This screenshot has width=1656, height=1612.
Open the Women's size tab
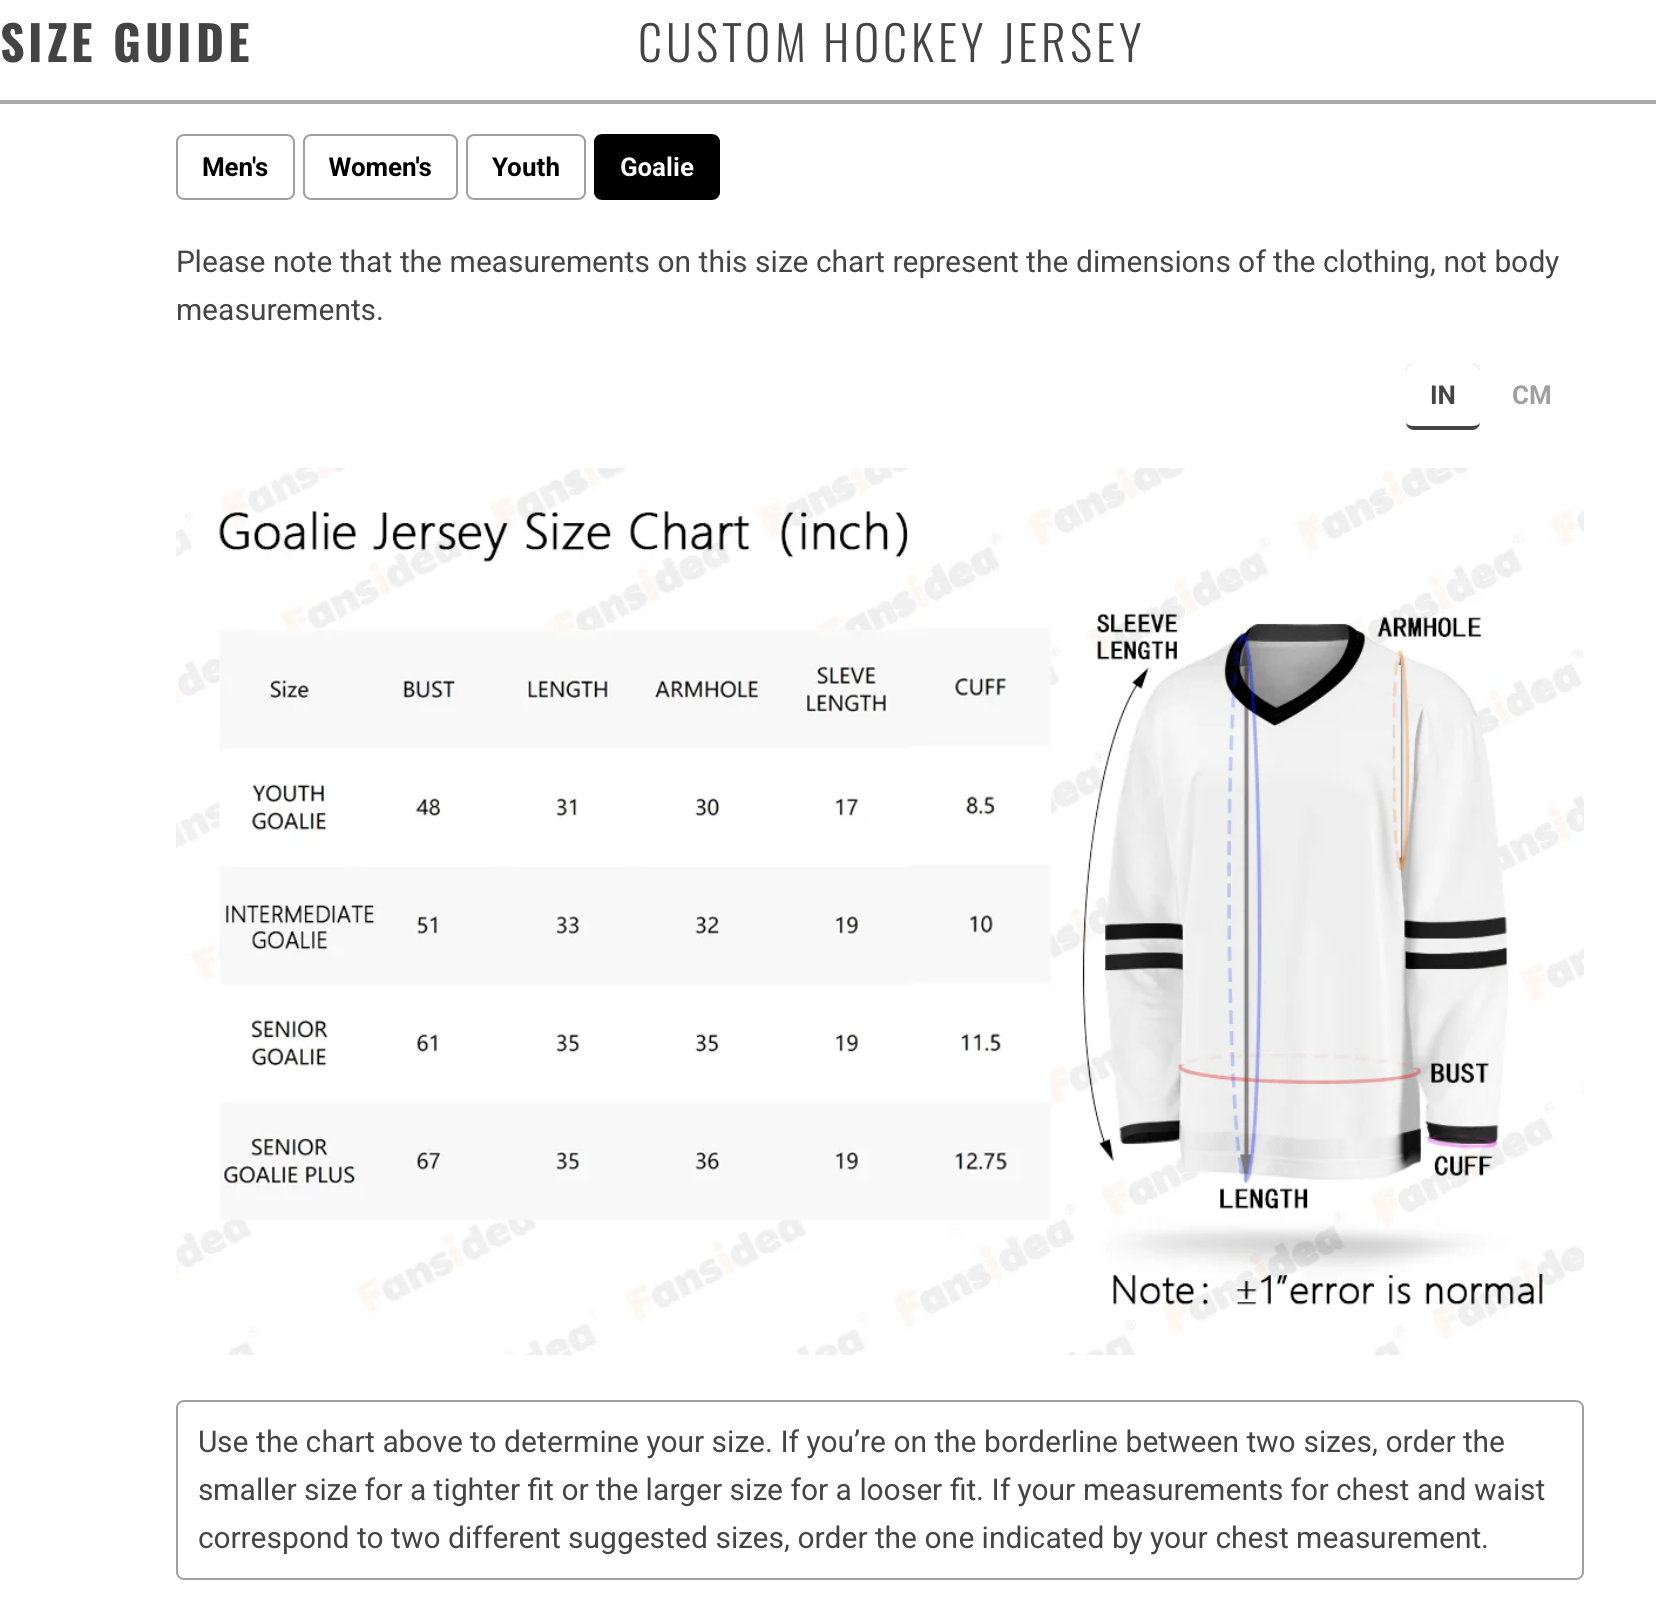(380, 167)
